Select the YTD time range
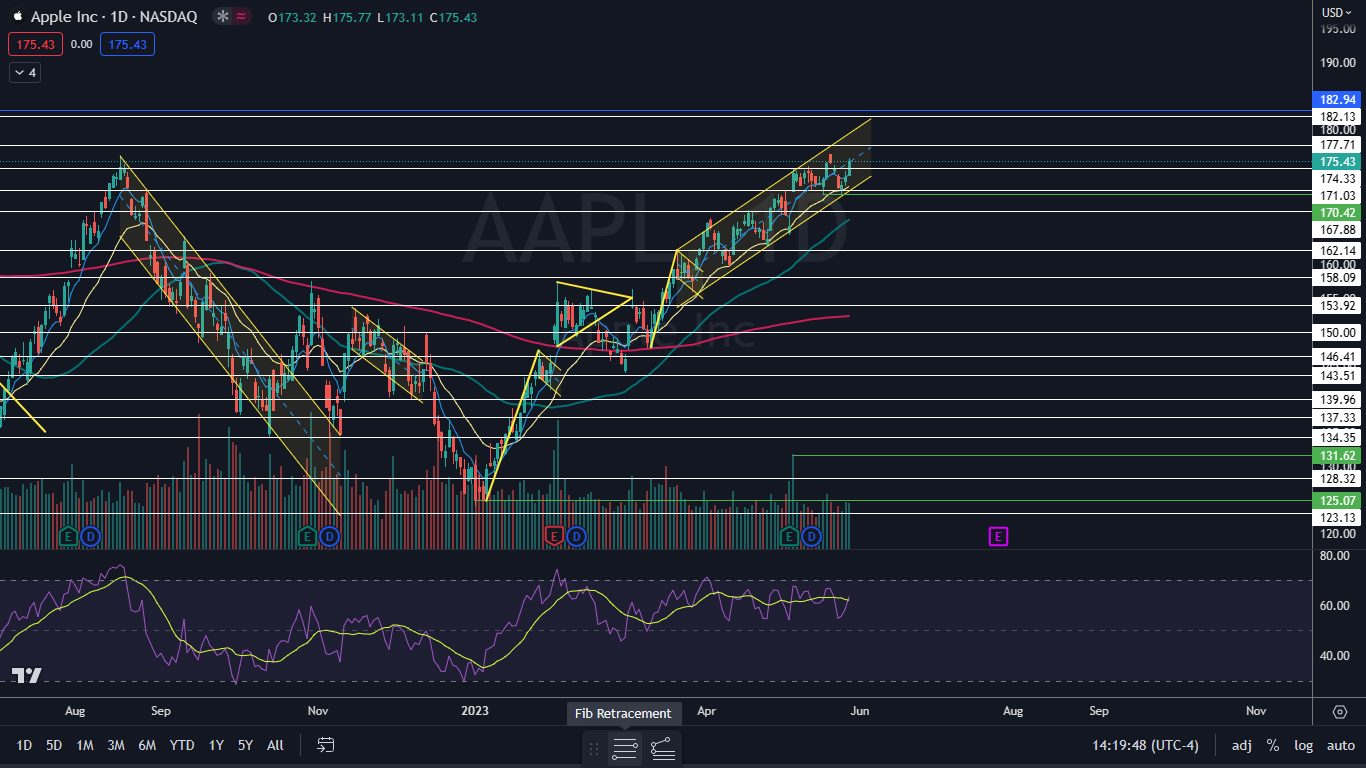 182,745
